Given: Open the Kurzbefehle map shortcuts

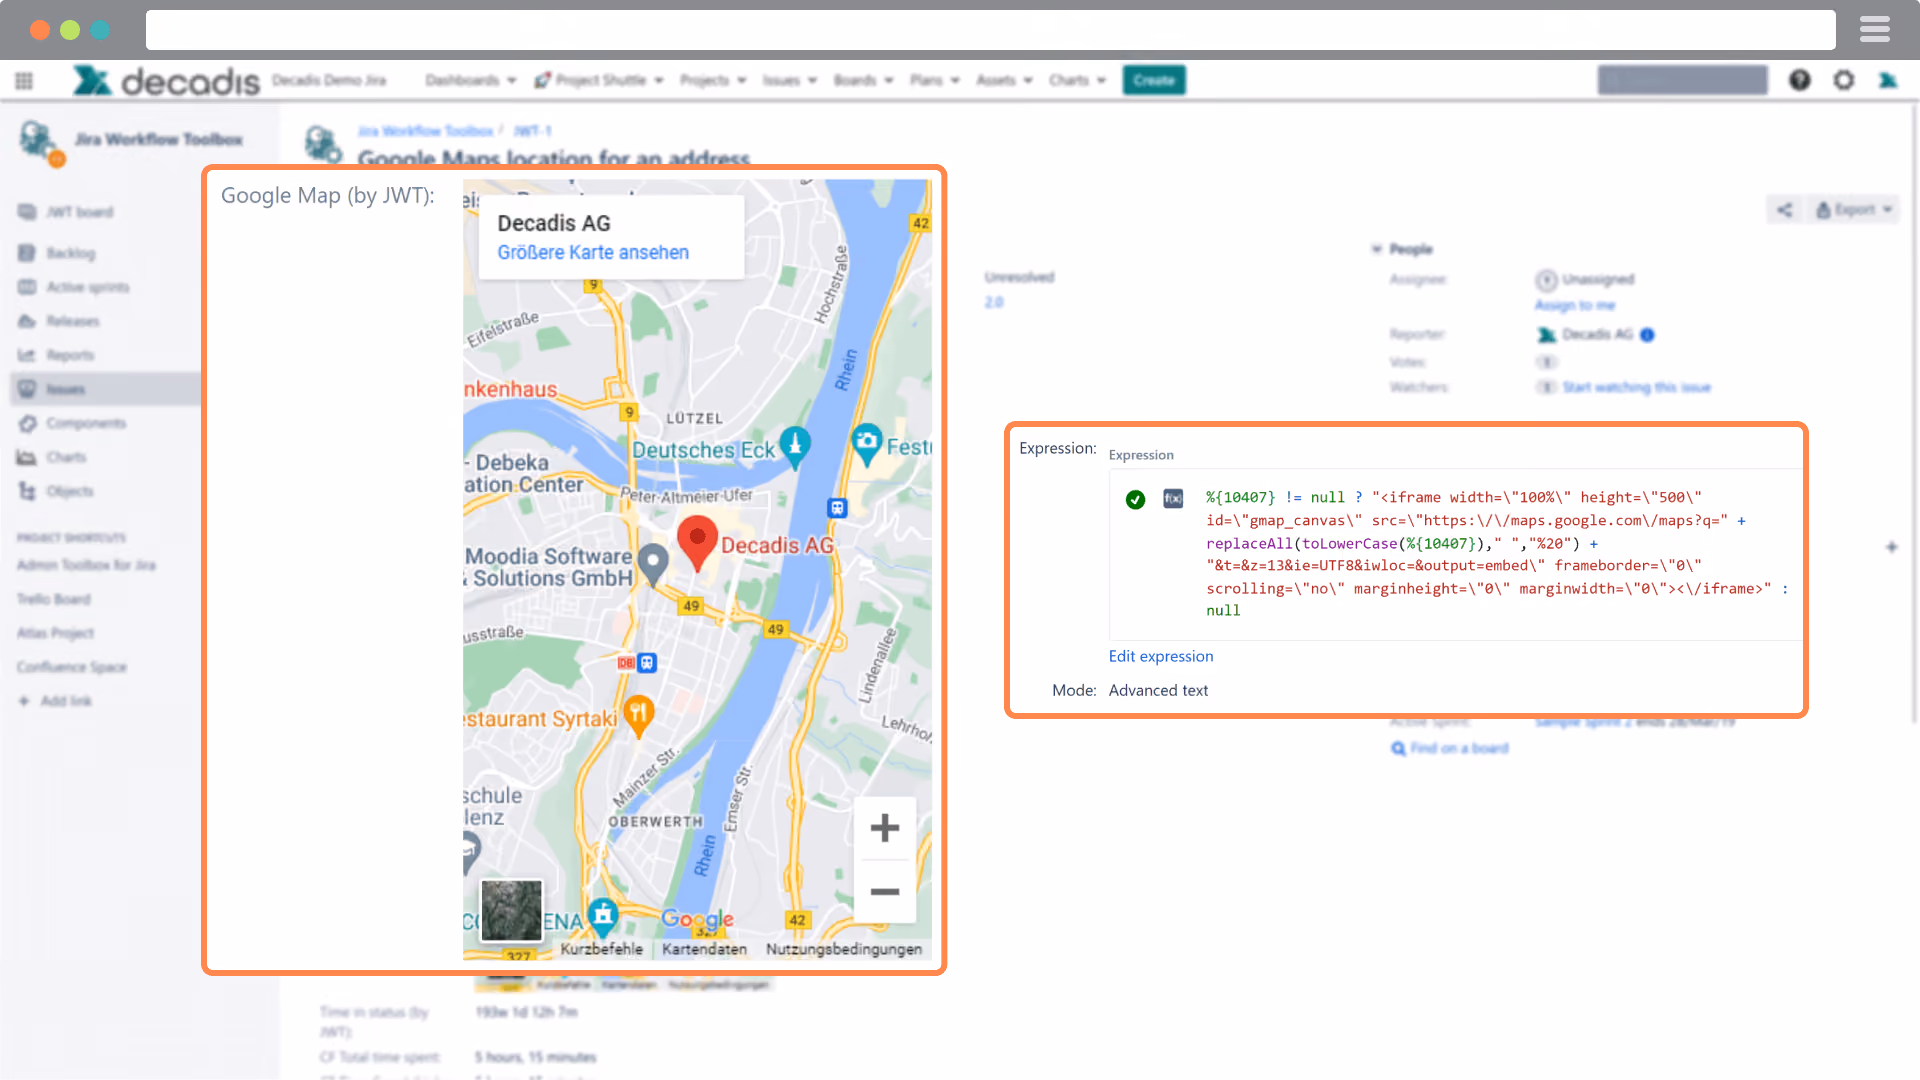Looking at the screenshot, I should (x=601, y=949).
